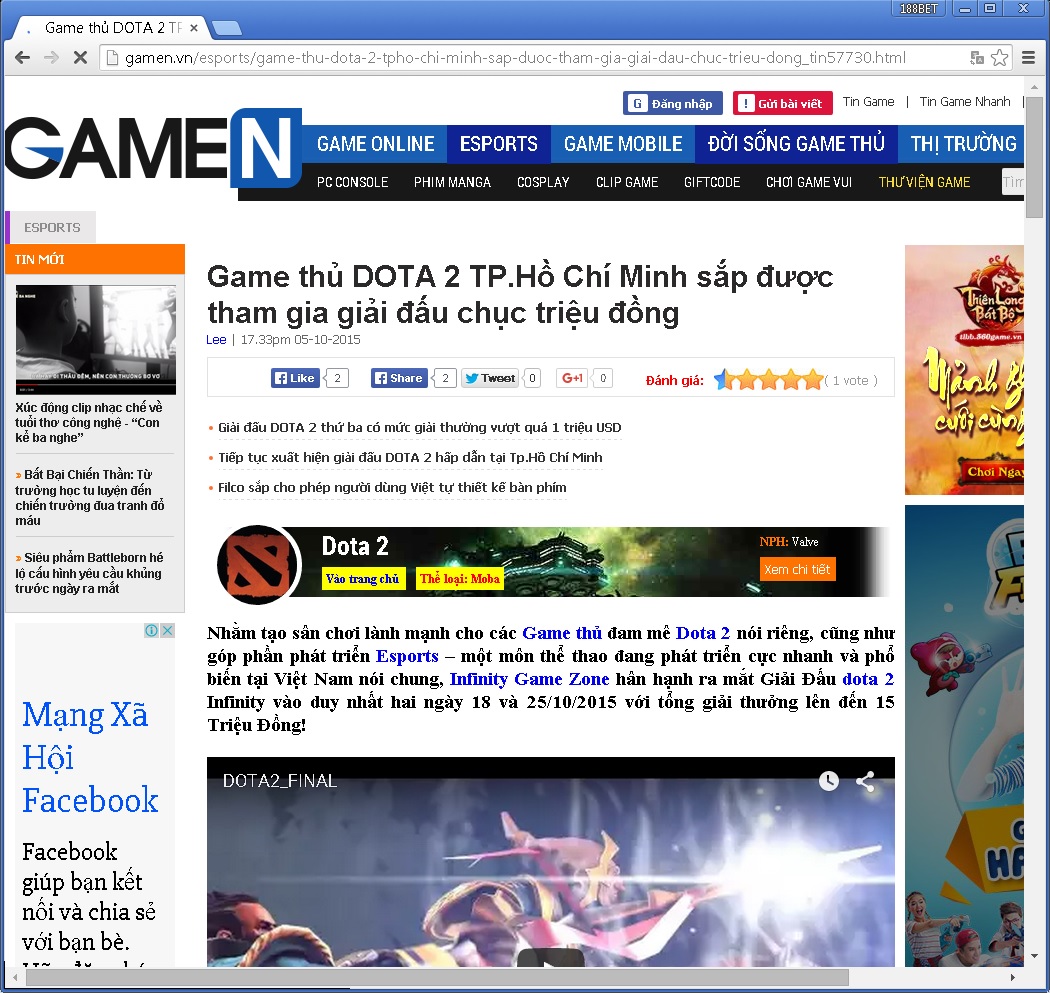Screen dimensions: 1050x993
Task: Open the translate page icon
Action: click(977, 58)
